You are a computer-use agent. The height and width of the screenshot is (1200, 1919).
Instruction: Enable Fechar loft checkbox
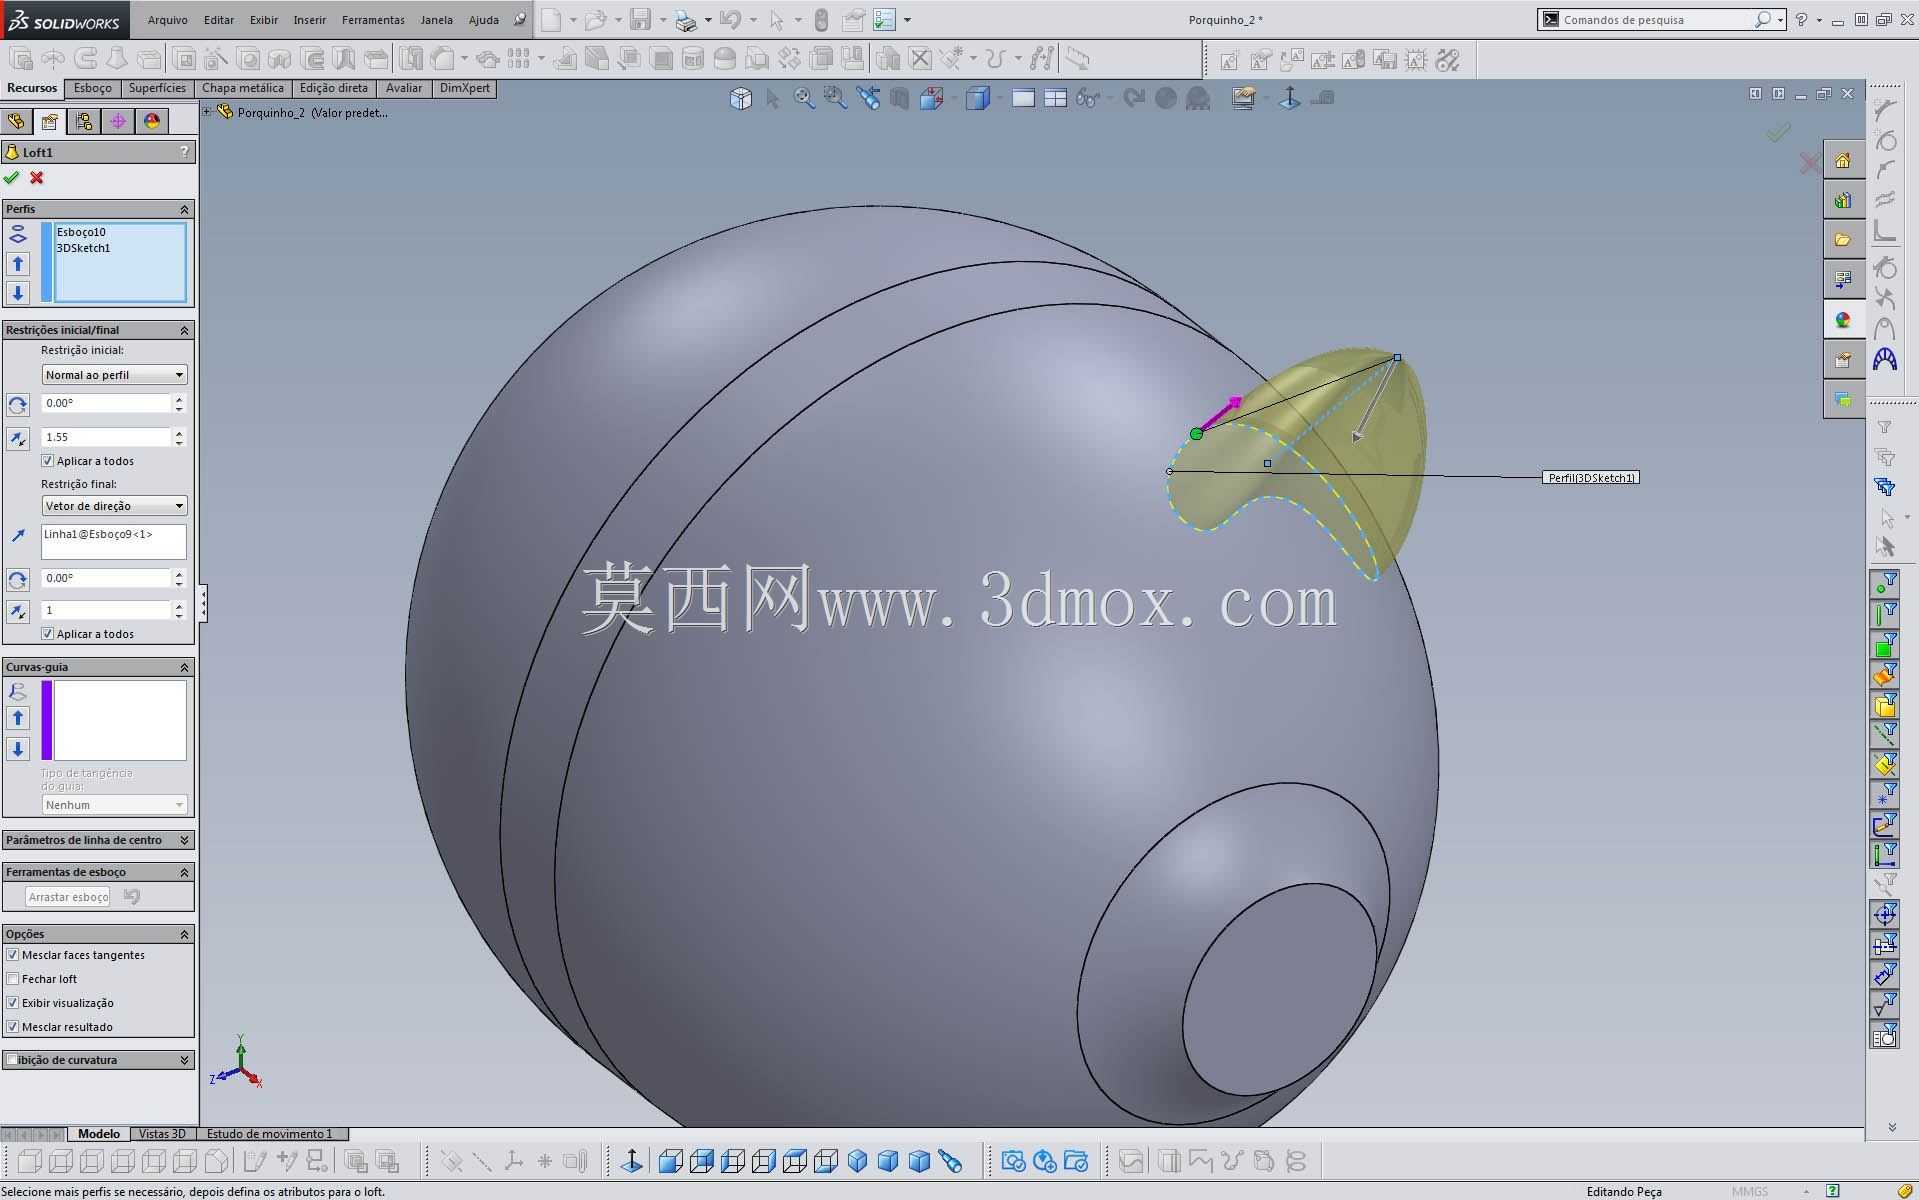[x=13, y=979]
